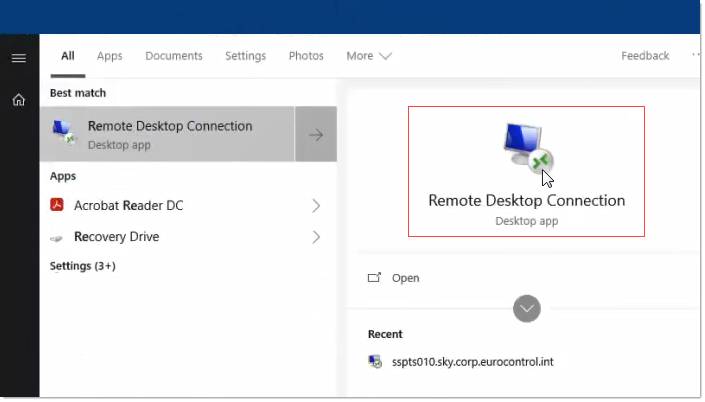Switch to the Apps tab

pos(109,56)
